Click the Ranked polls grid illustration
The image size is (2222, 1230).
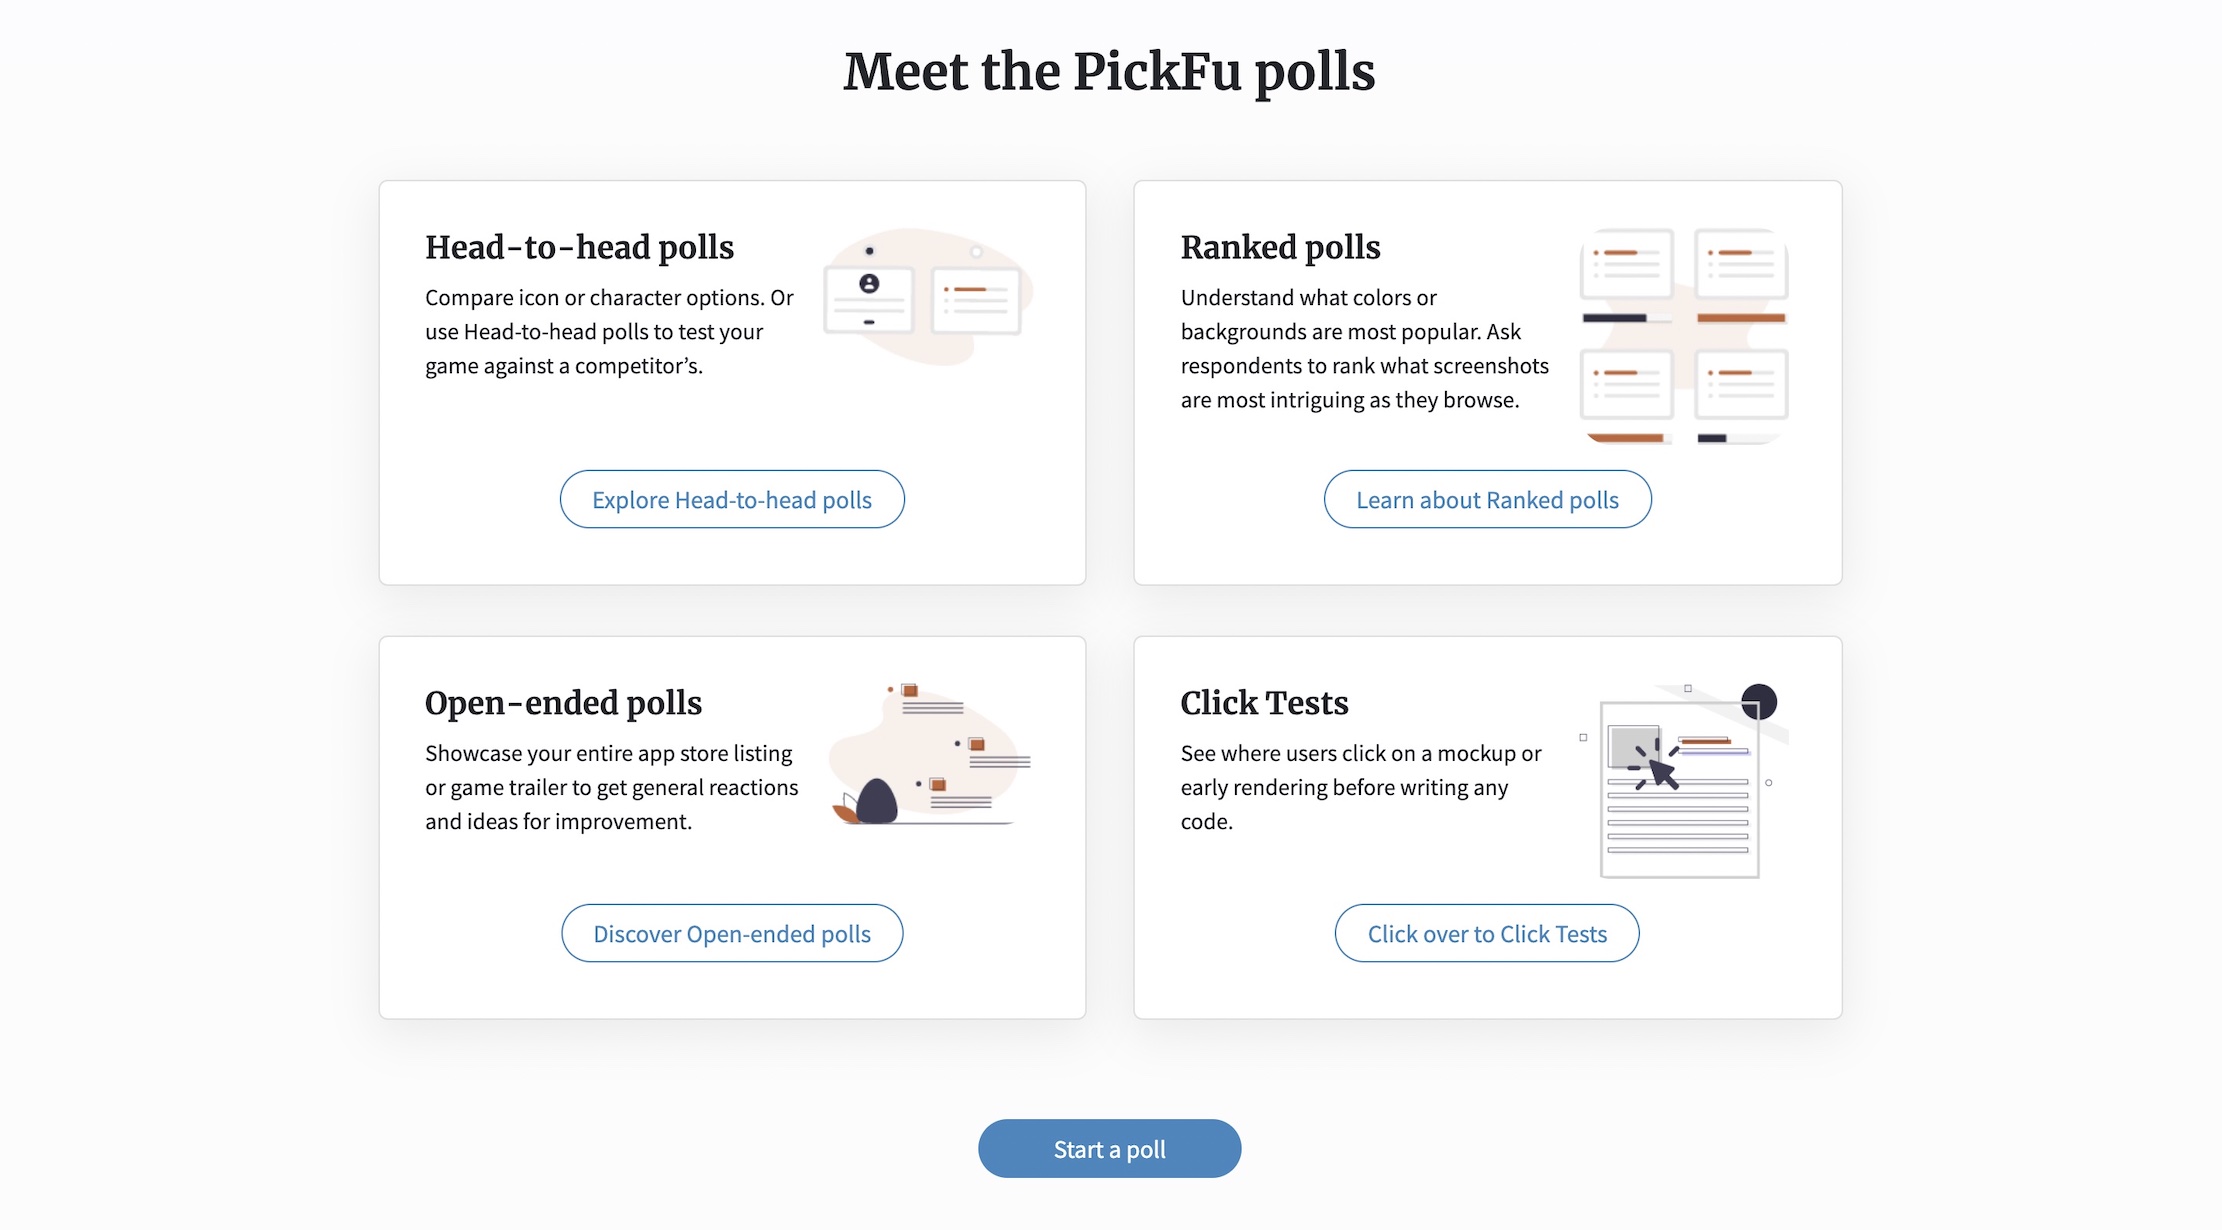[x=1684, y=336]
